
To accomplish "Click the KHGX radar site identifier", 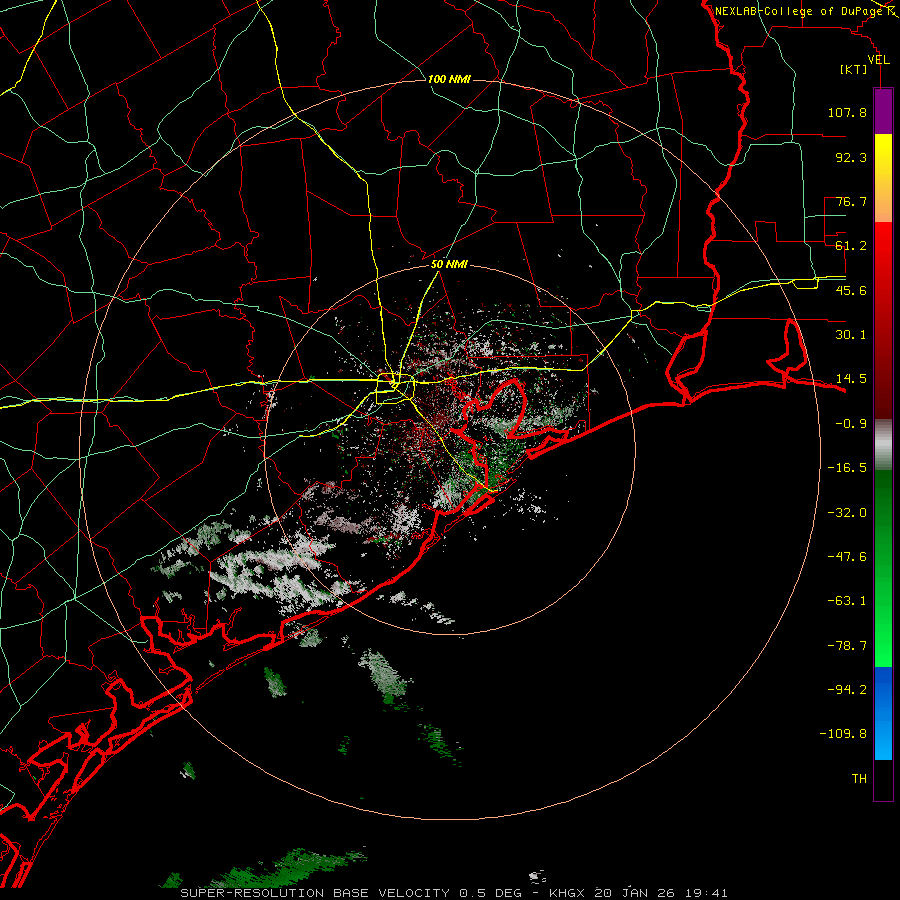I will (569, 893).
